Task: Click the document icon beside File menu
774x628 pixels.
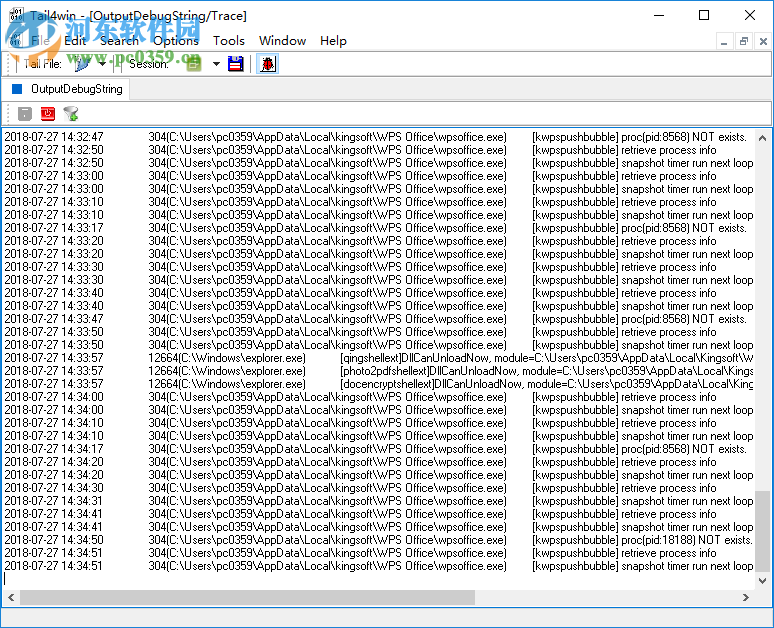Action: point(15,40)
